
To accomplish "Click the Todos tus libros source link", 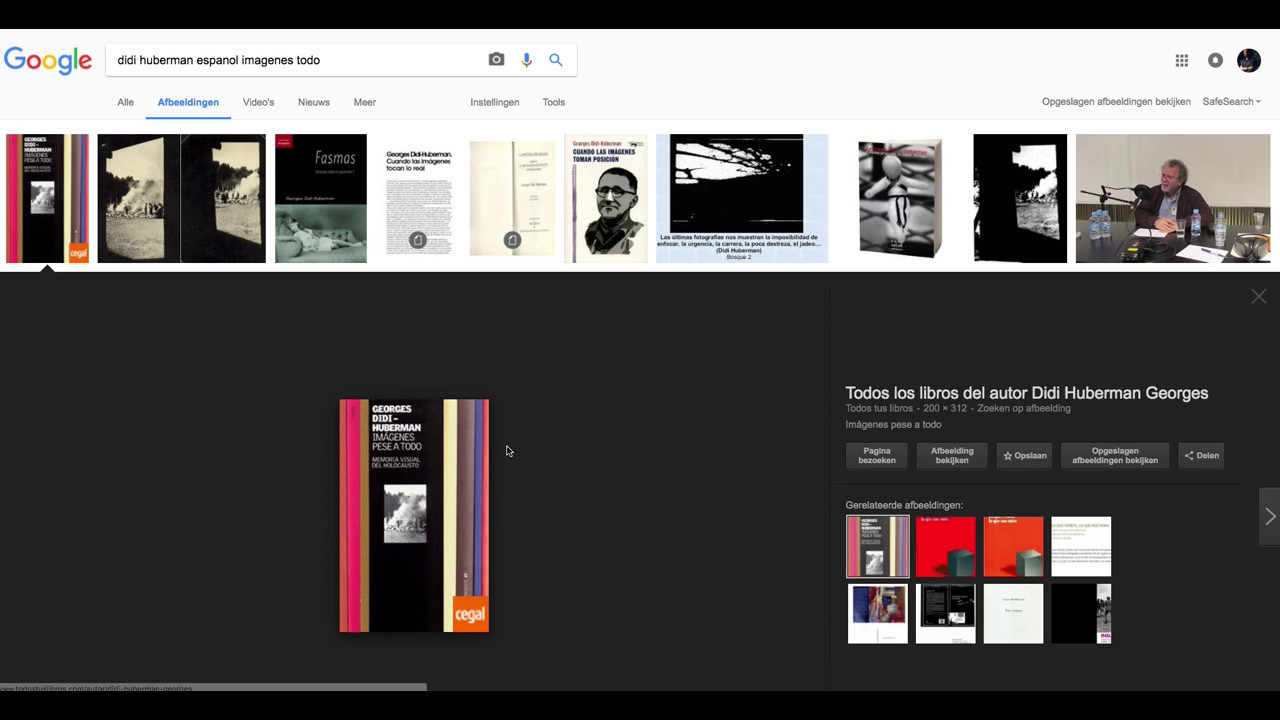I will [879, 408].
